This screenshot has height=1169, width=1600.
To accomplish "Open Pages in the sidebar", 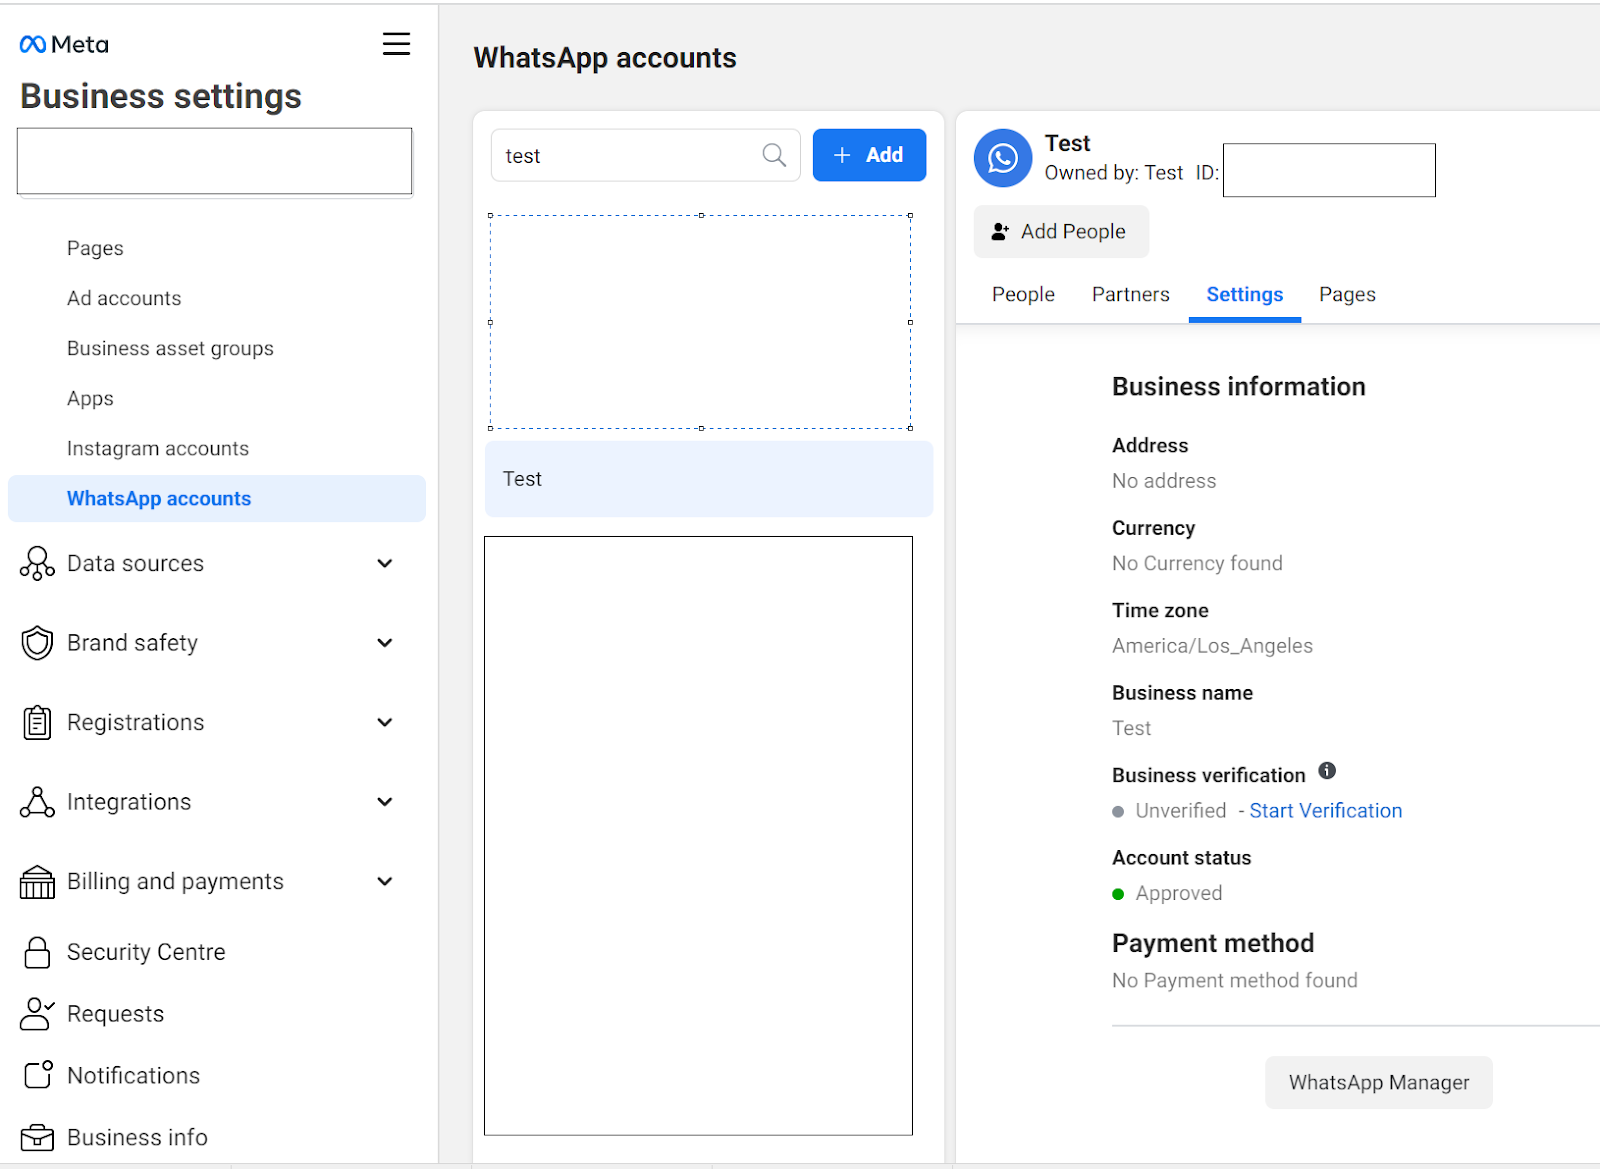I will pyautogui.click(x=95, y=248).
